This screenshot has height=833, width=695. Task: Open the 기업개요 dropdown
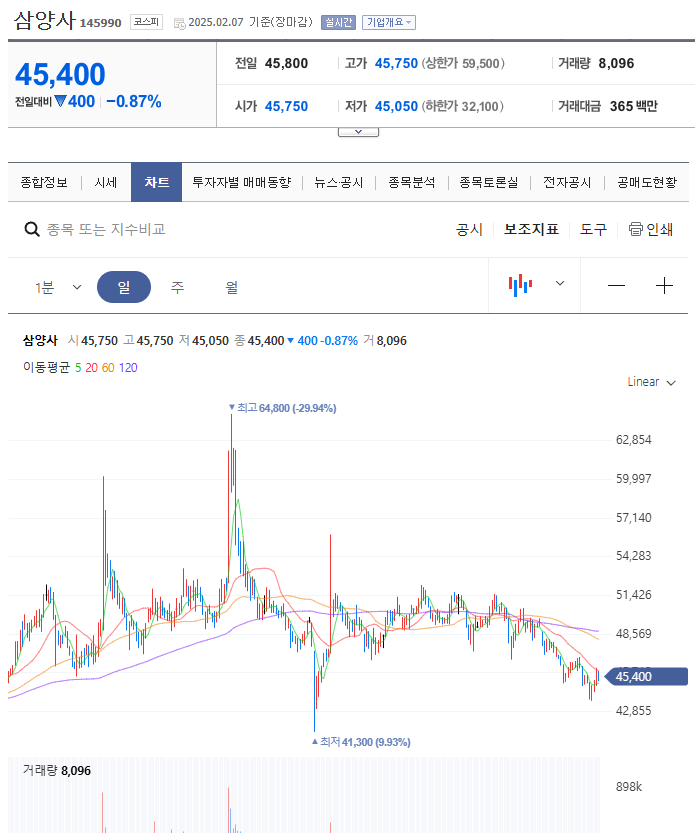pyautogui.click(x=389, y=22)
